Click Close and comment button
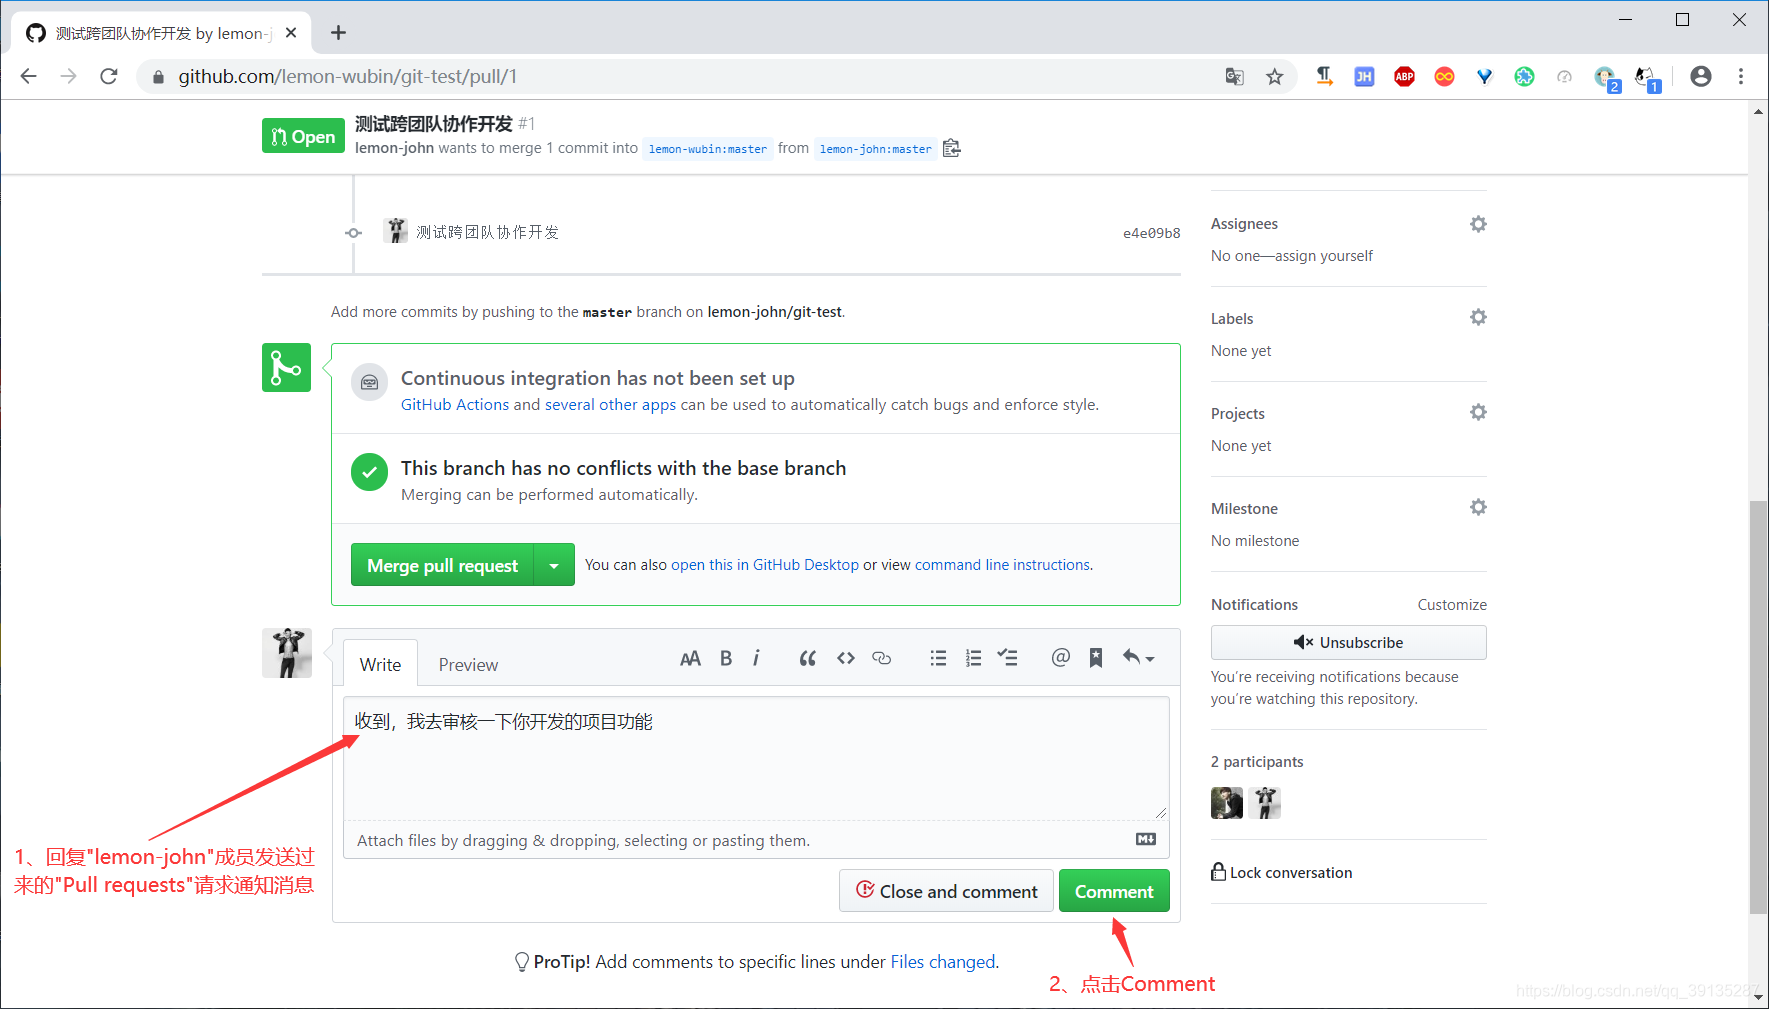Viewport: 1769px width, 1009px height. (x=946, y=891)
